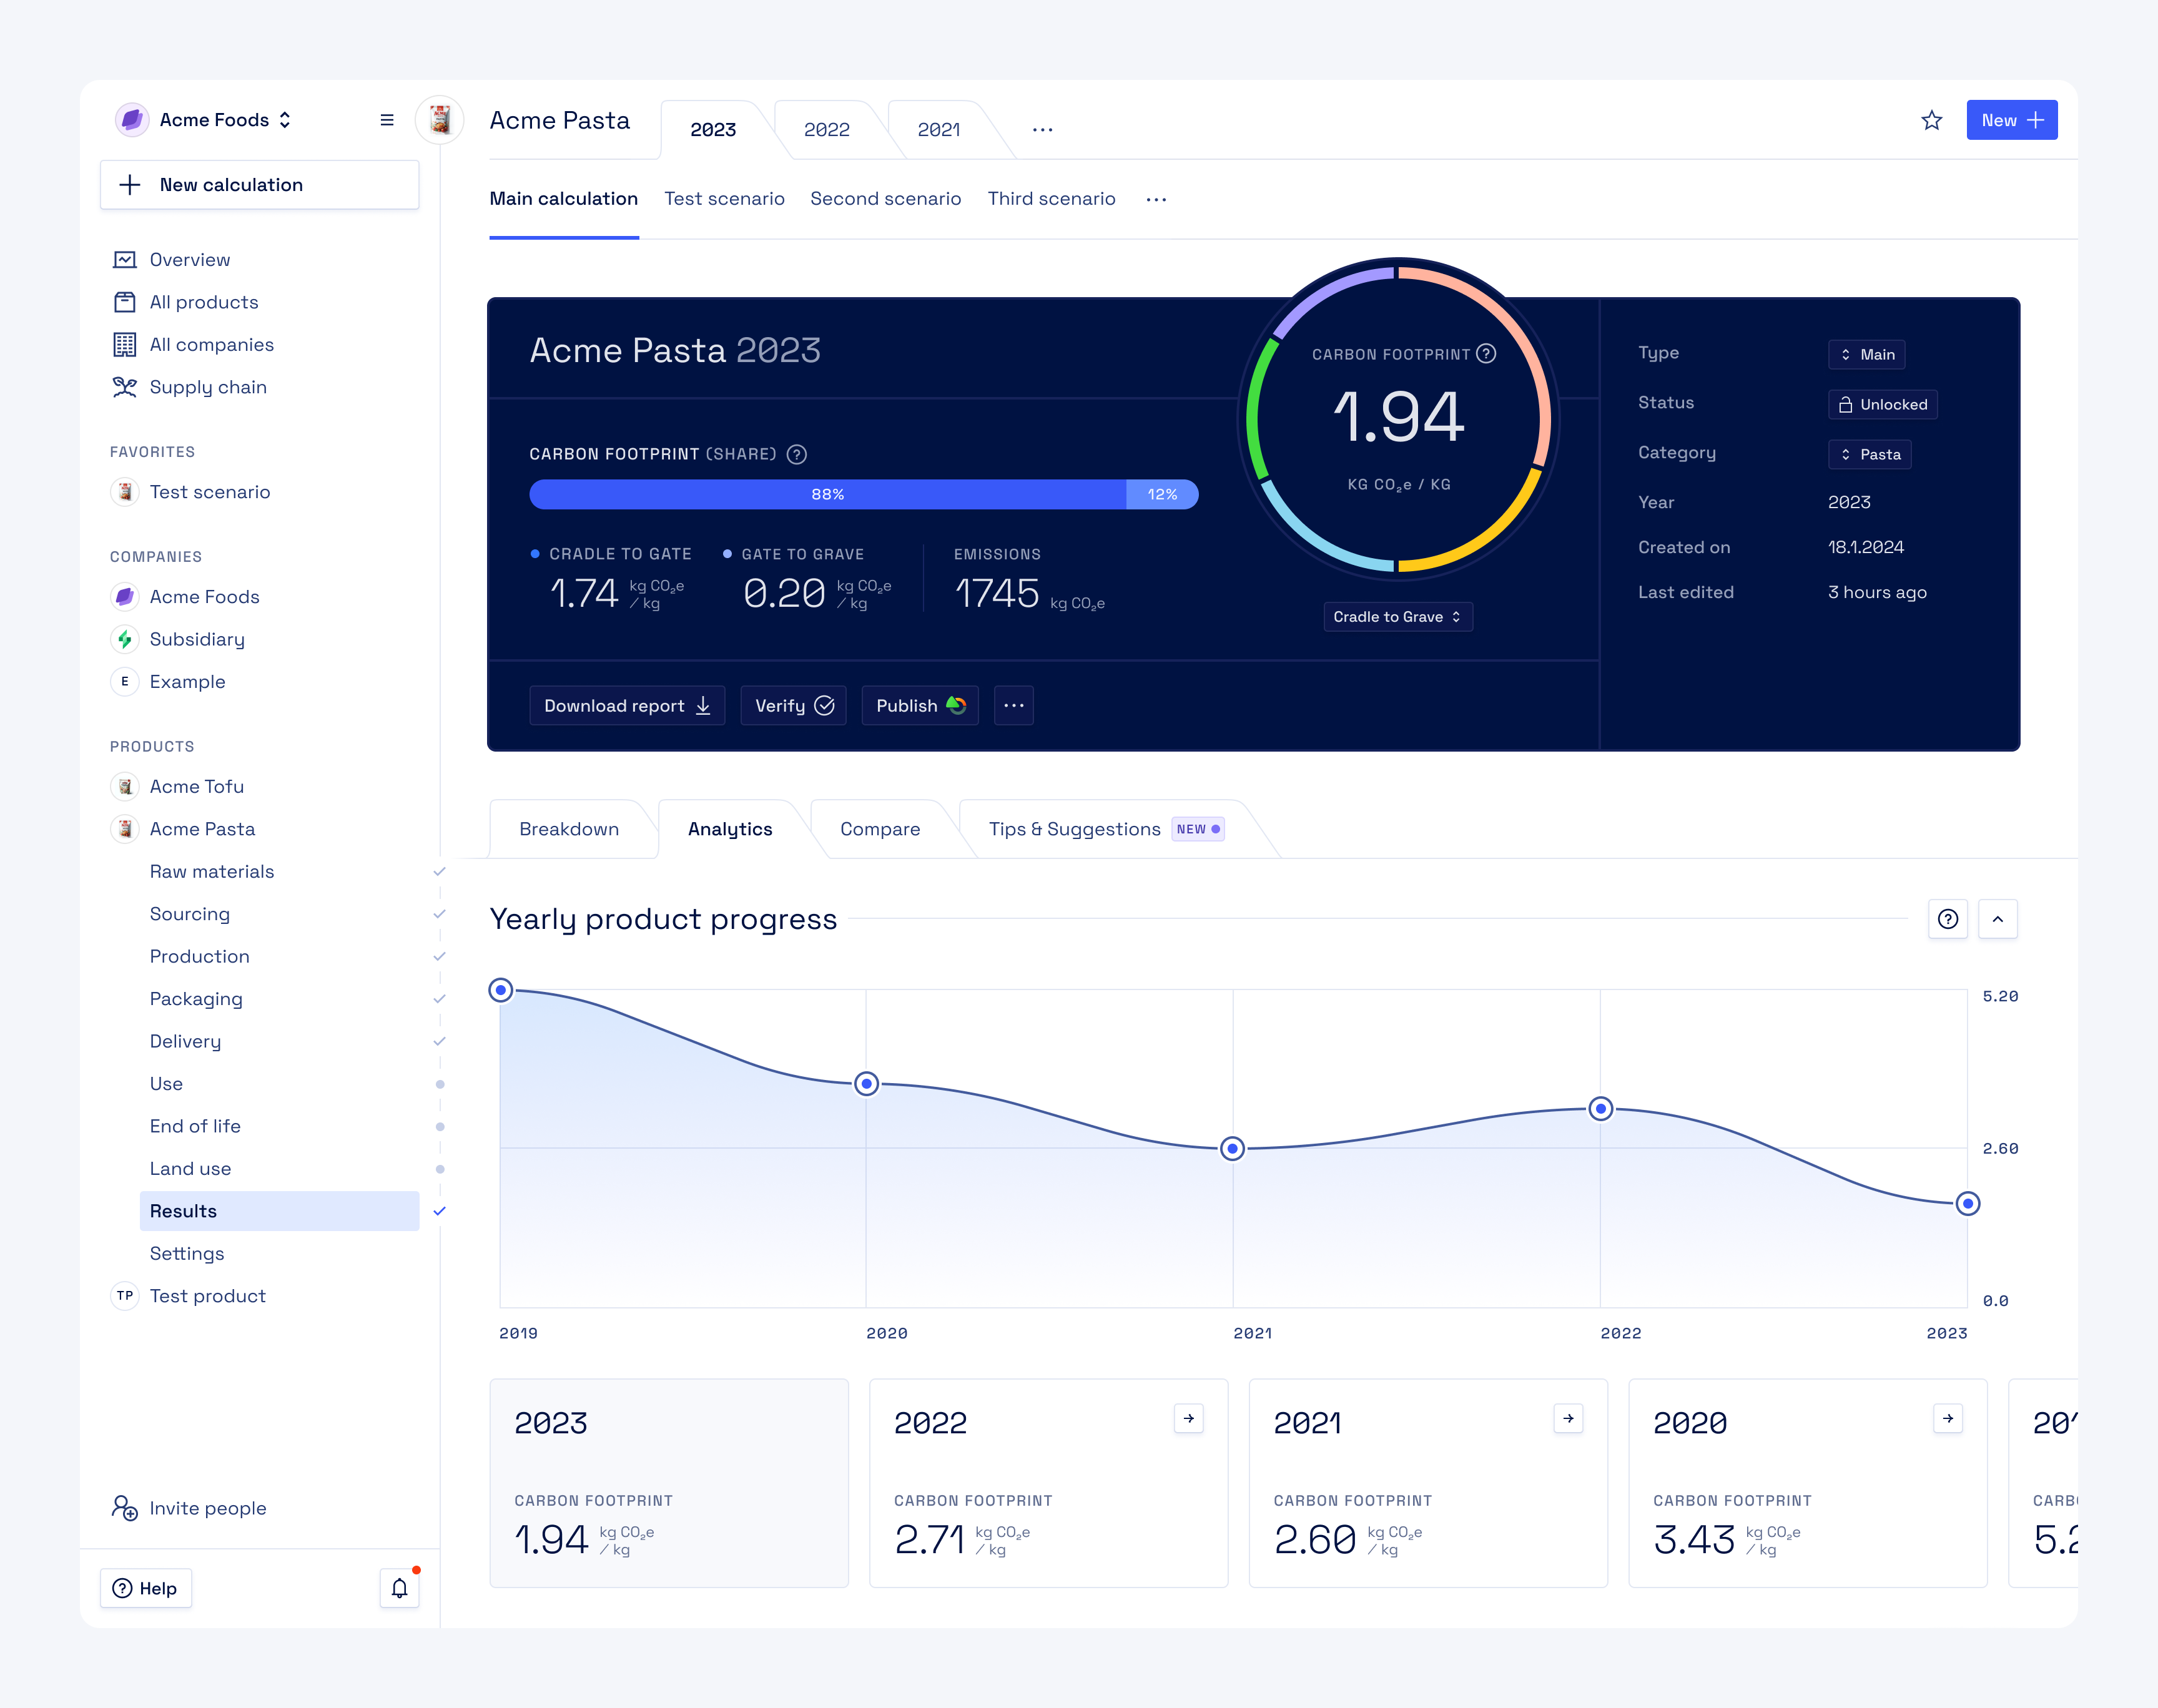
Task: Star Acme Pasta as favorite
Action: click(1932, 120)
